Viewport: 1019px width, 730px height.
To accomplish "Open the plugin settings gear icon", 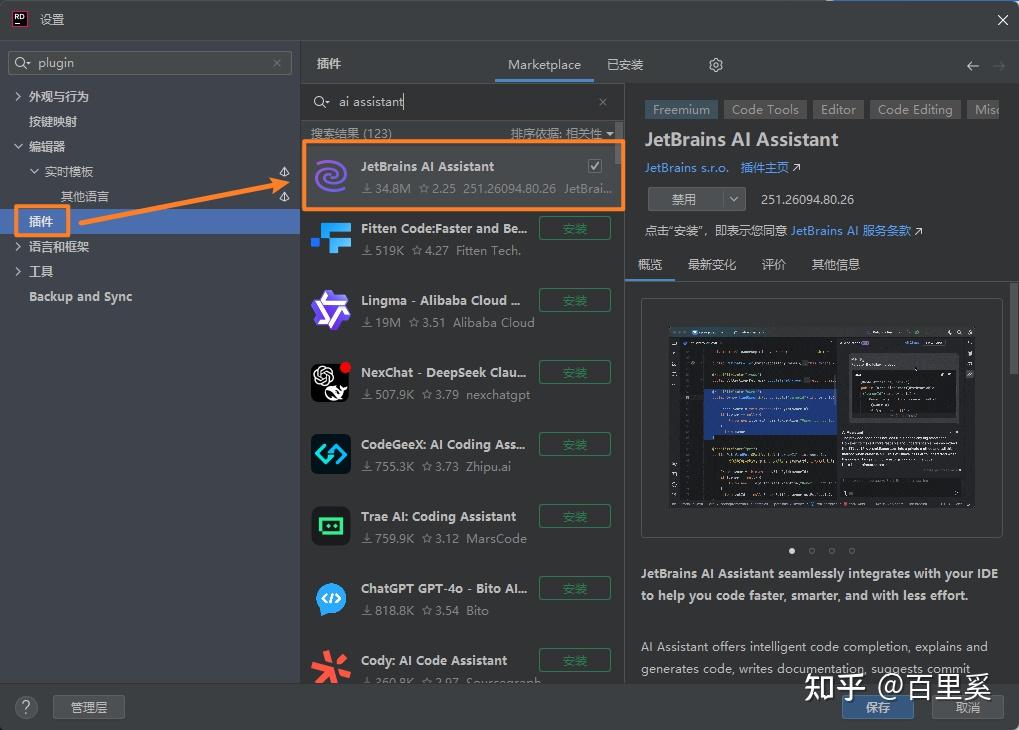I will point(716,65).
